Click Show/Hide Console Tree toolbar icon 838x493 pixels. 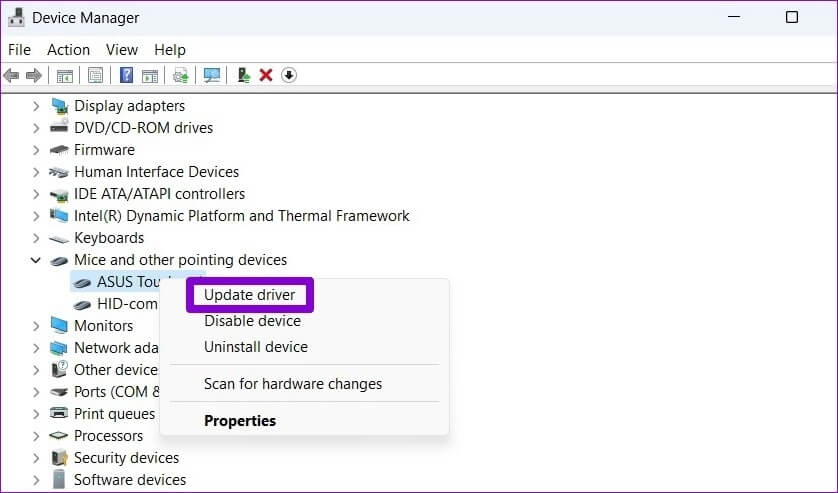[x=65, y=75]
